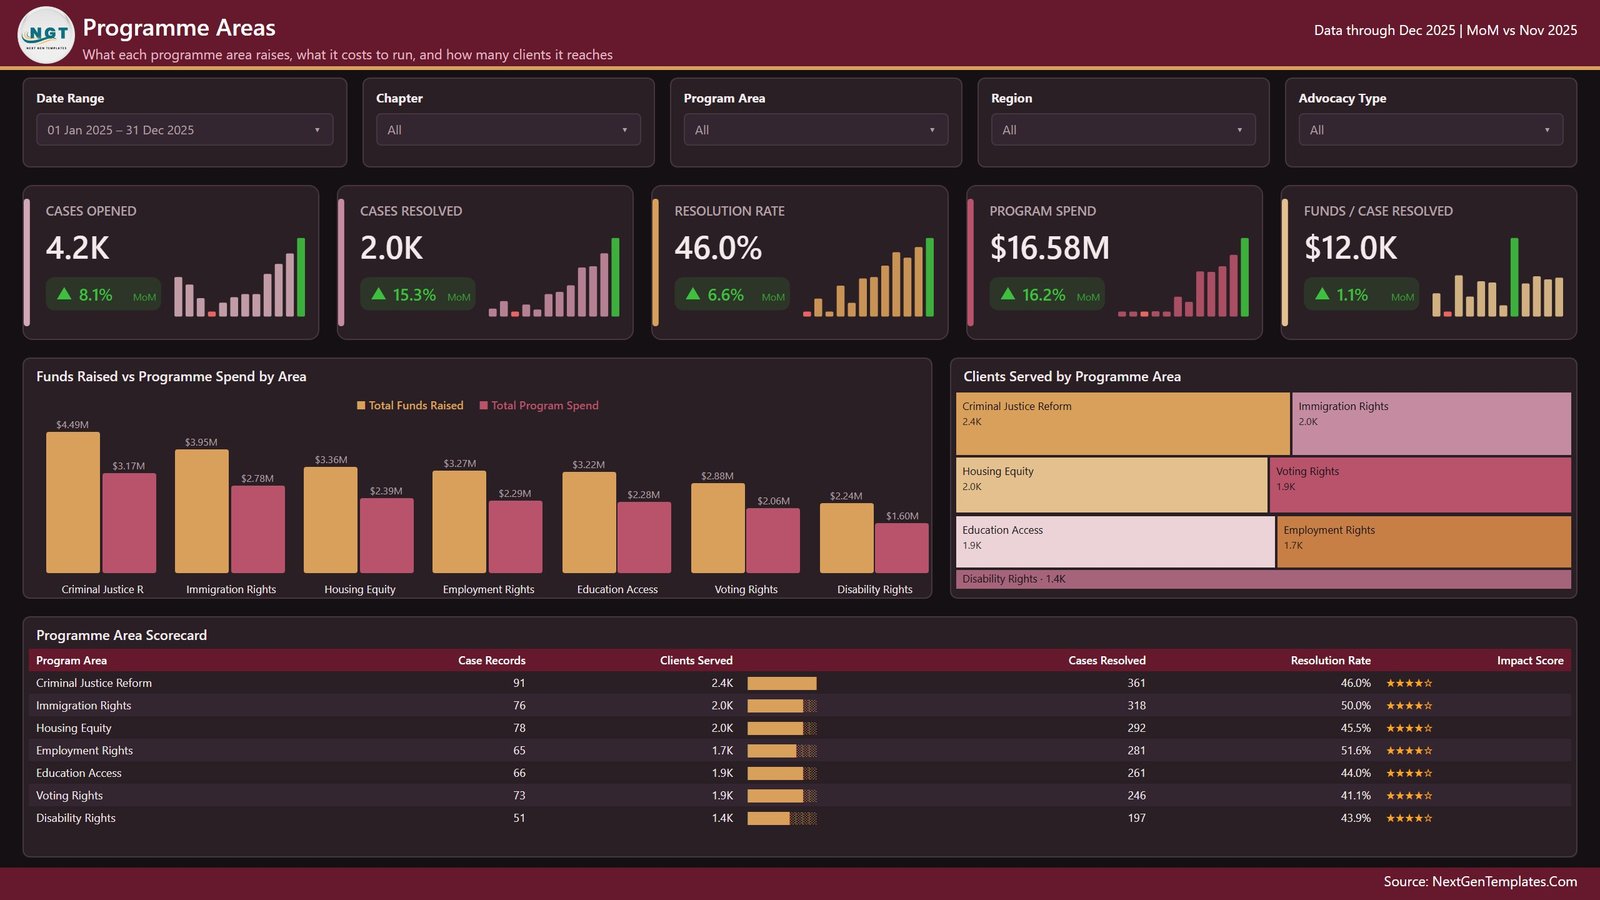Click the Funds / Case Resolved 1.1% up arrow
The image size is (1600, 900).
(1322, 294)
